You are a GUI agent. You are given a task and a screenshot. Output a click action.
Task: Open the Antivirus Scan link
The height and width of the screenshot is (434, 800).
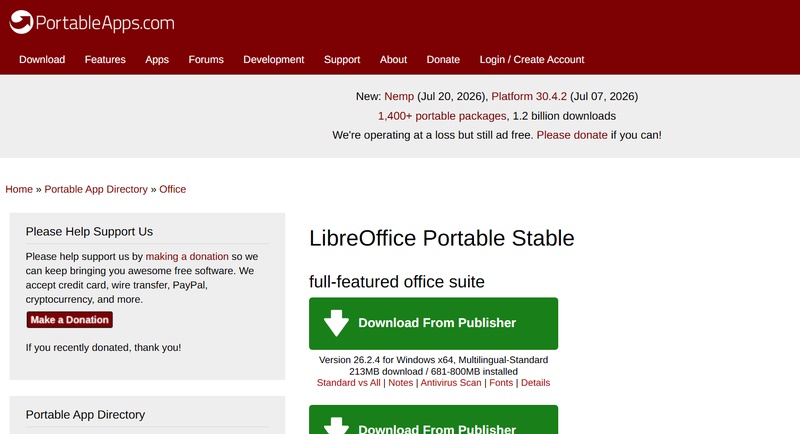tap(451, 382)
